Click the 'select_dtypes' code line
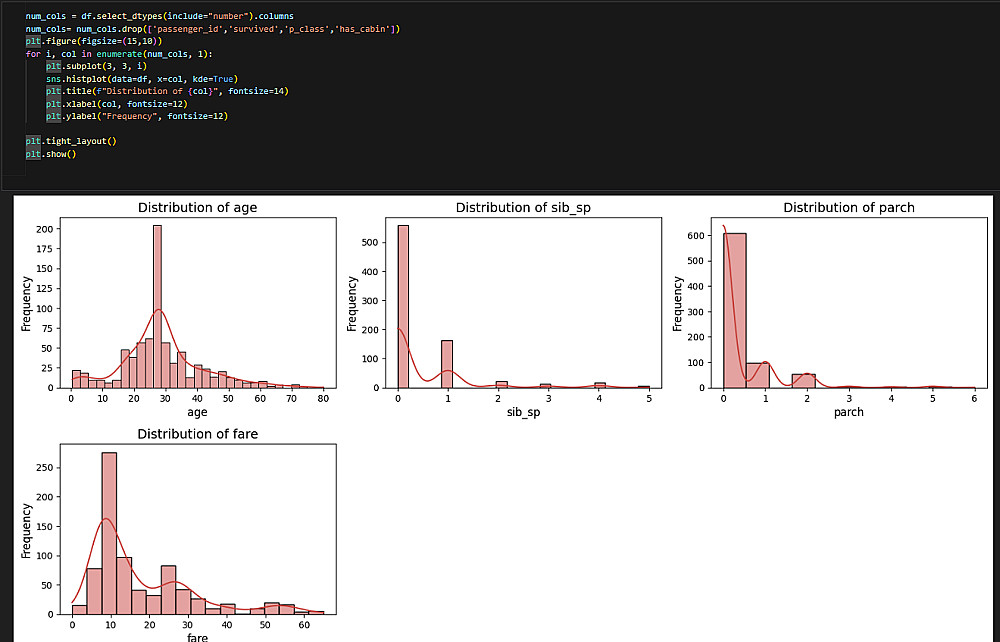Image resolution: width=1000 pixels, height=642 pixels. point(159,16)
